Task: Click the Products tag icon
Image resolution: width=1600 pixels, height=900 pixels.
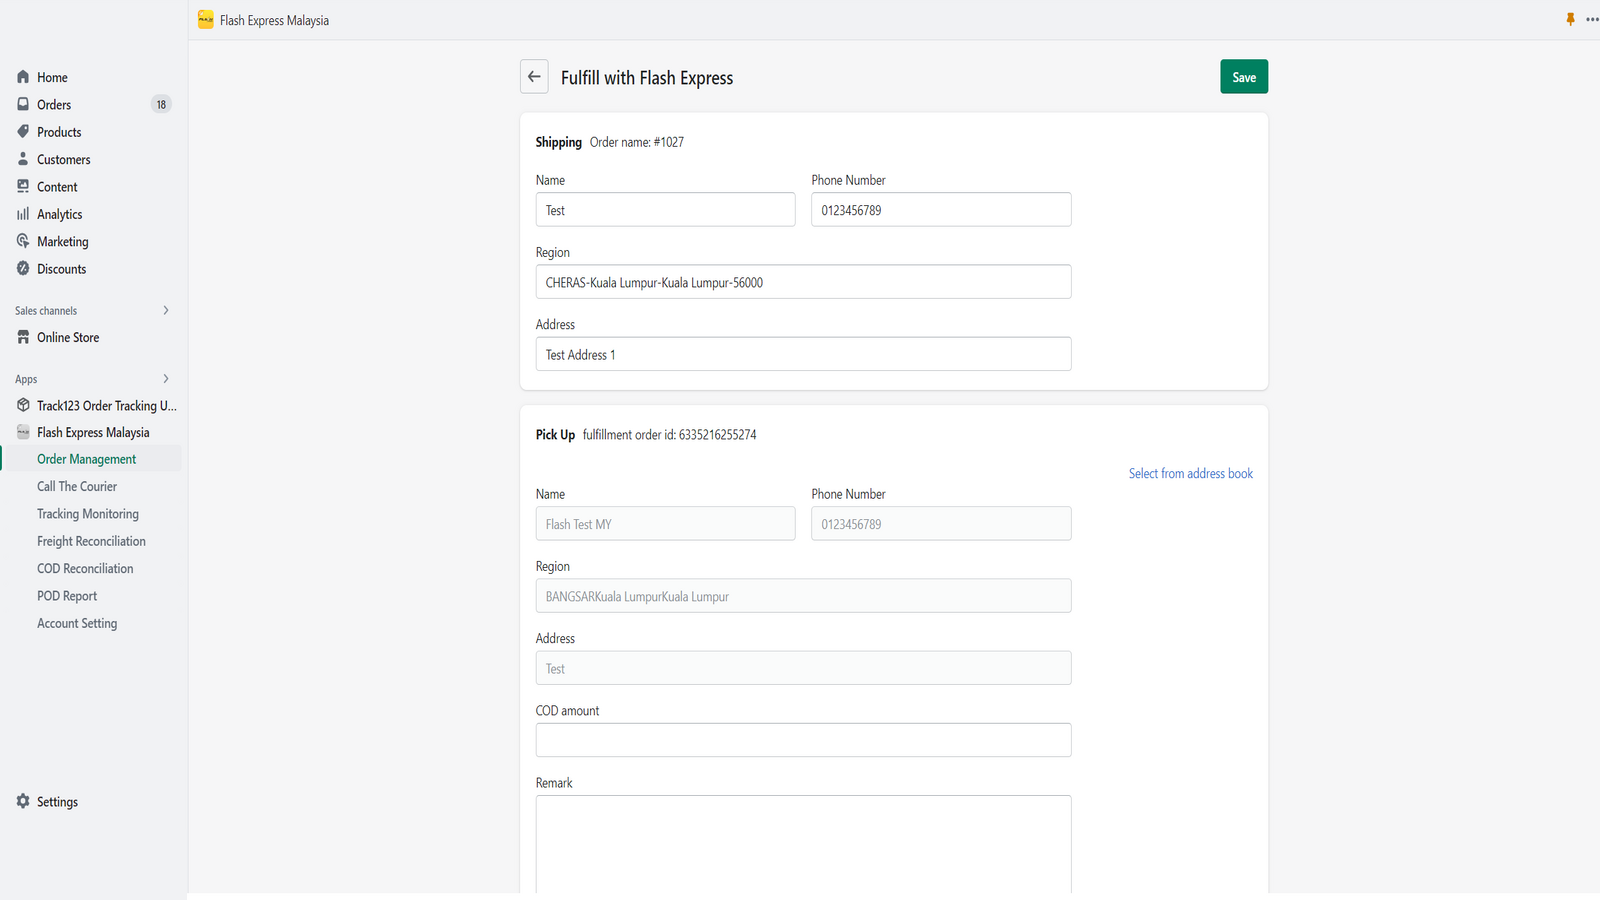Action: tap(23, 132)
